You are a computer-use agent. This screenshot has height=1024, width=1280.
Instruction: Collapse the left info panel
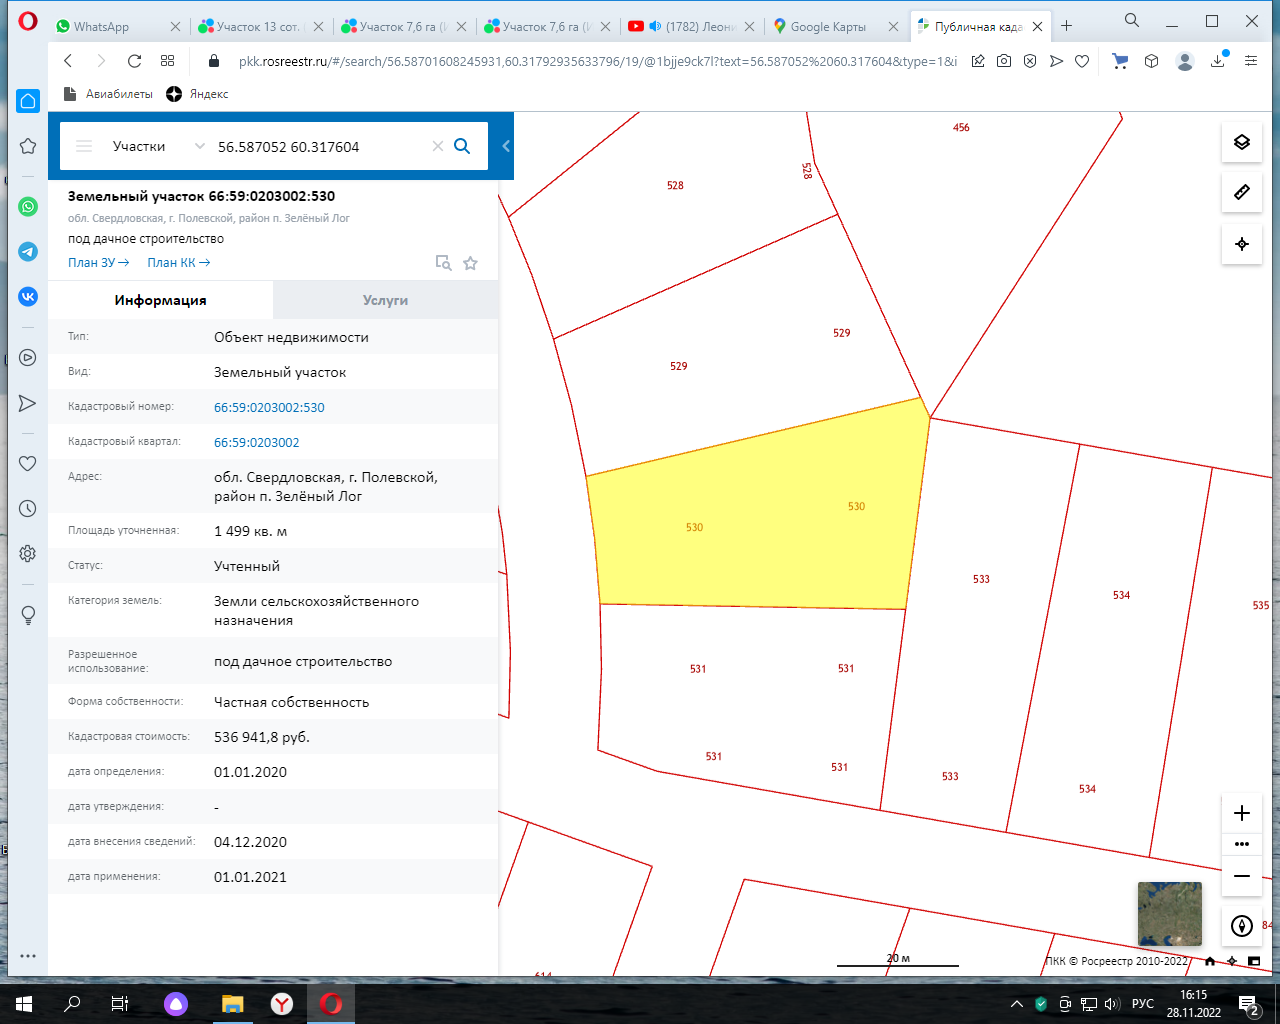click(506, 146)
